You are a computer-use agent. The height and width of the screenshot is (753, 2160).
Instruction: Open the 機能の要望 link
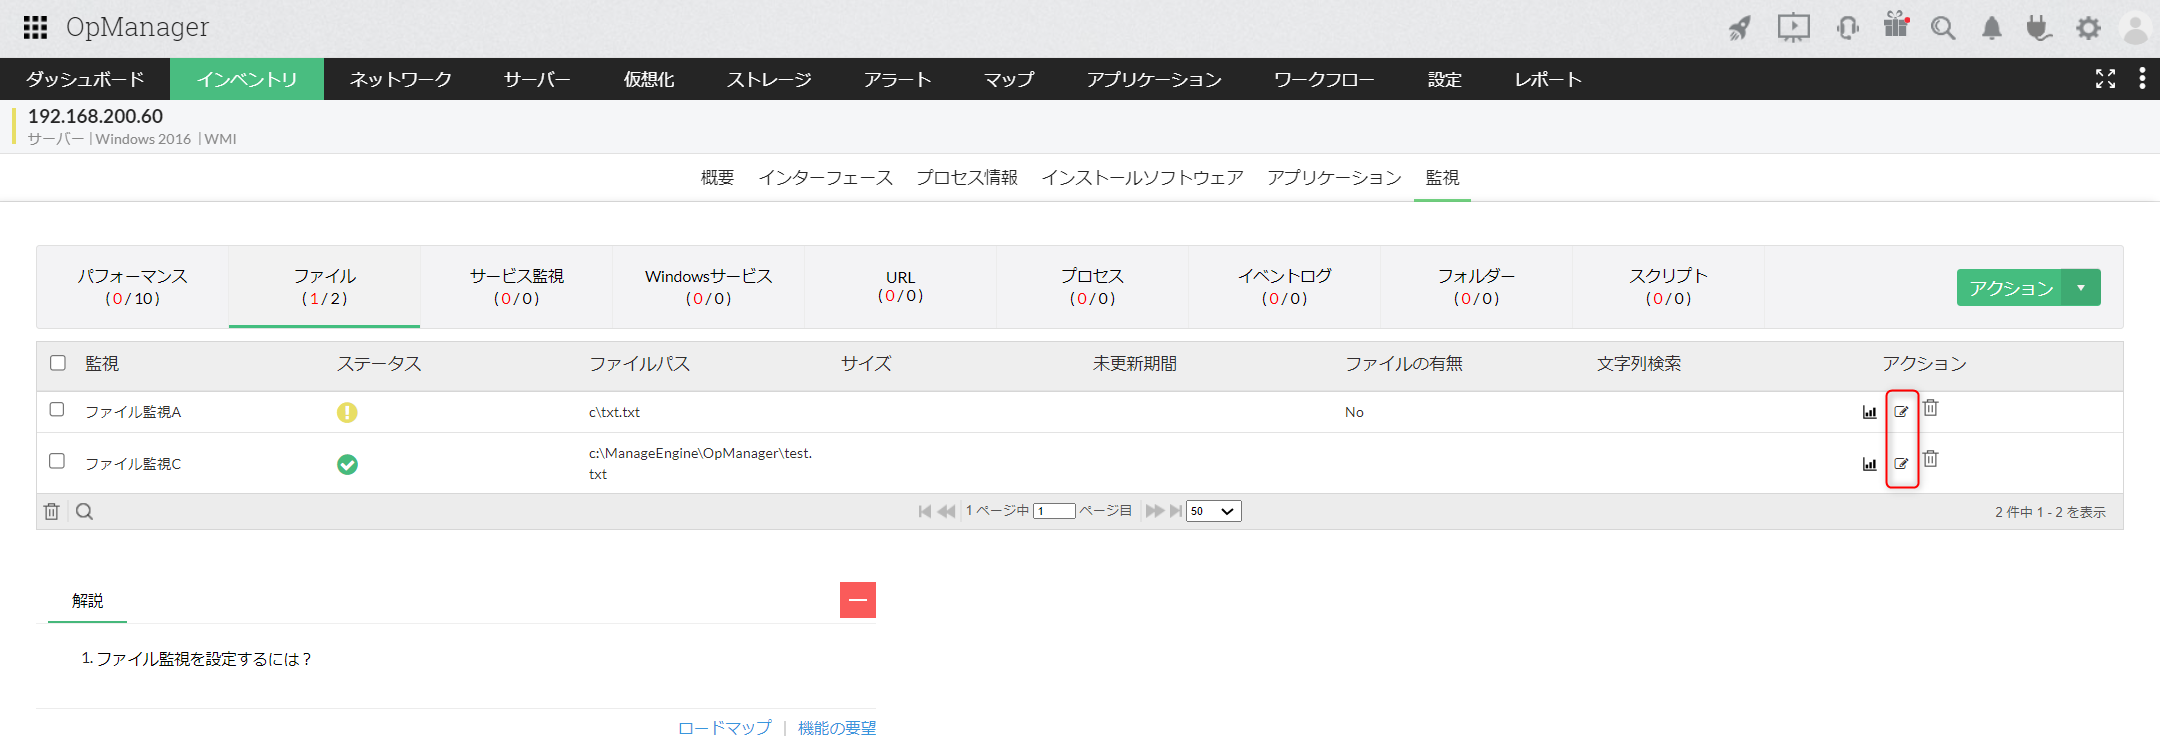[x=837, y=728]
